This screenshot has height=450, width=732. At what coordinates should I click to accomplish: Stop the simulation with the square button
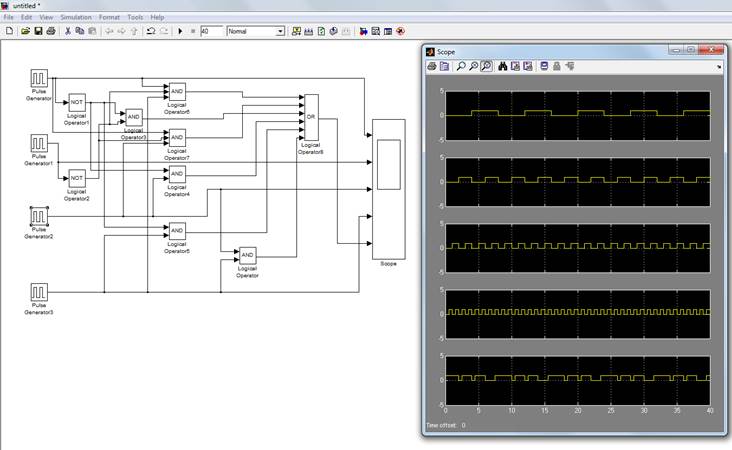[193, 31]
